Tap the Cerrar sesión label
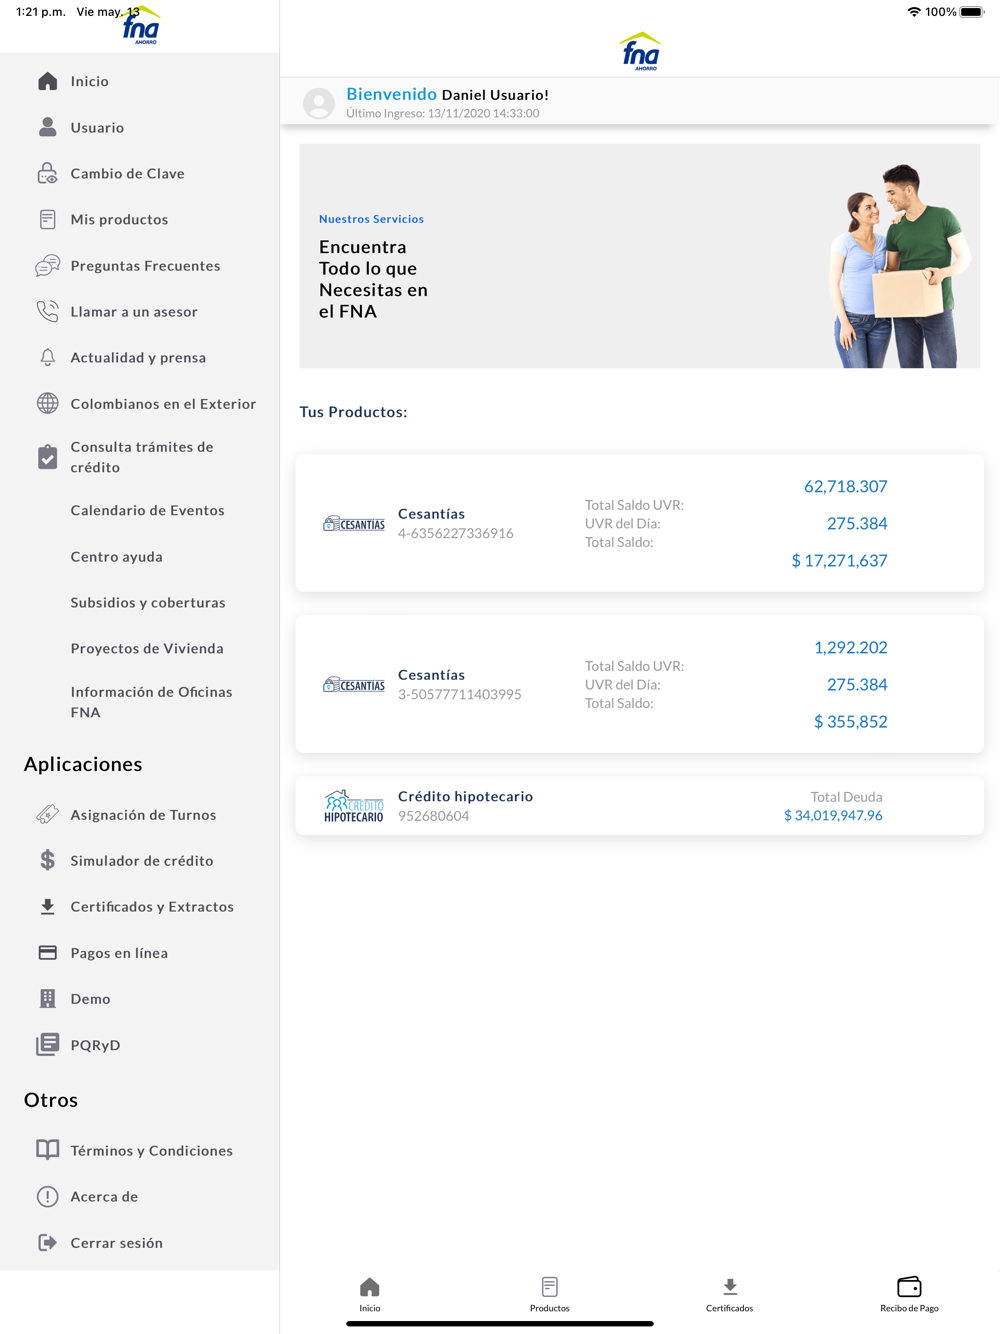The height and width of the screenshot is (1334, 1000). [116, 1242]
